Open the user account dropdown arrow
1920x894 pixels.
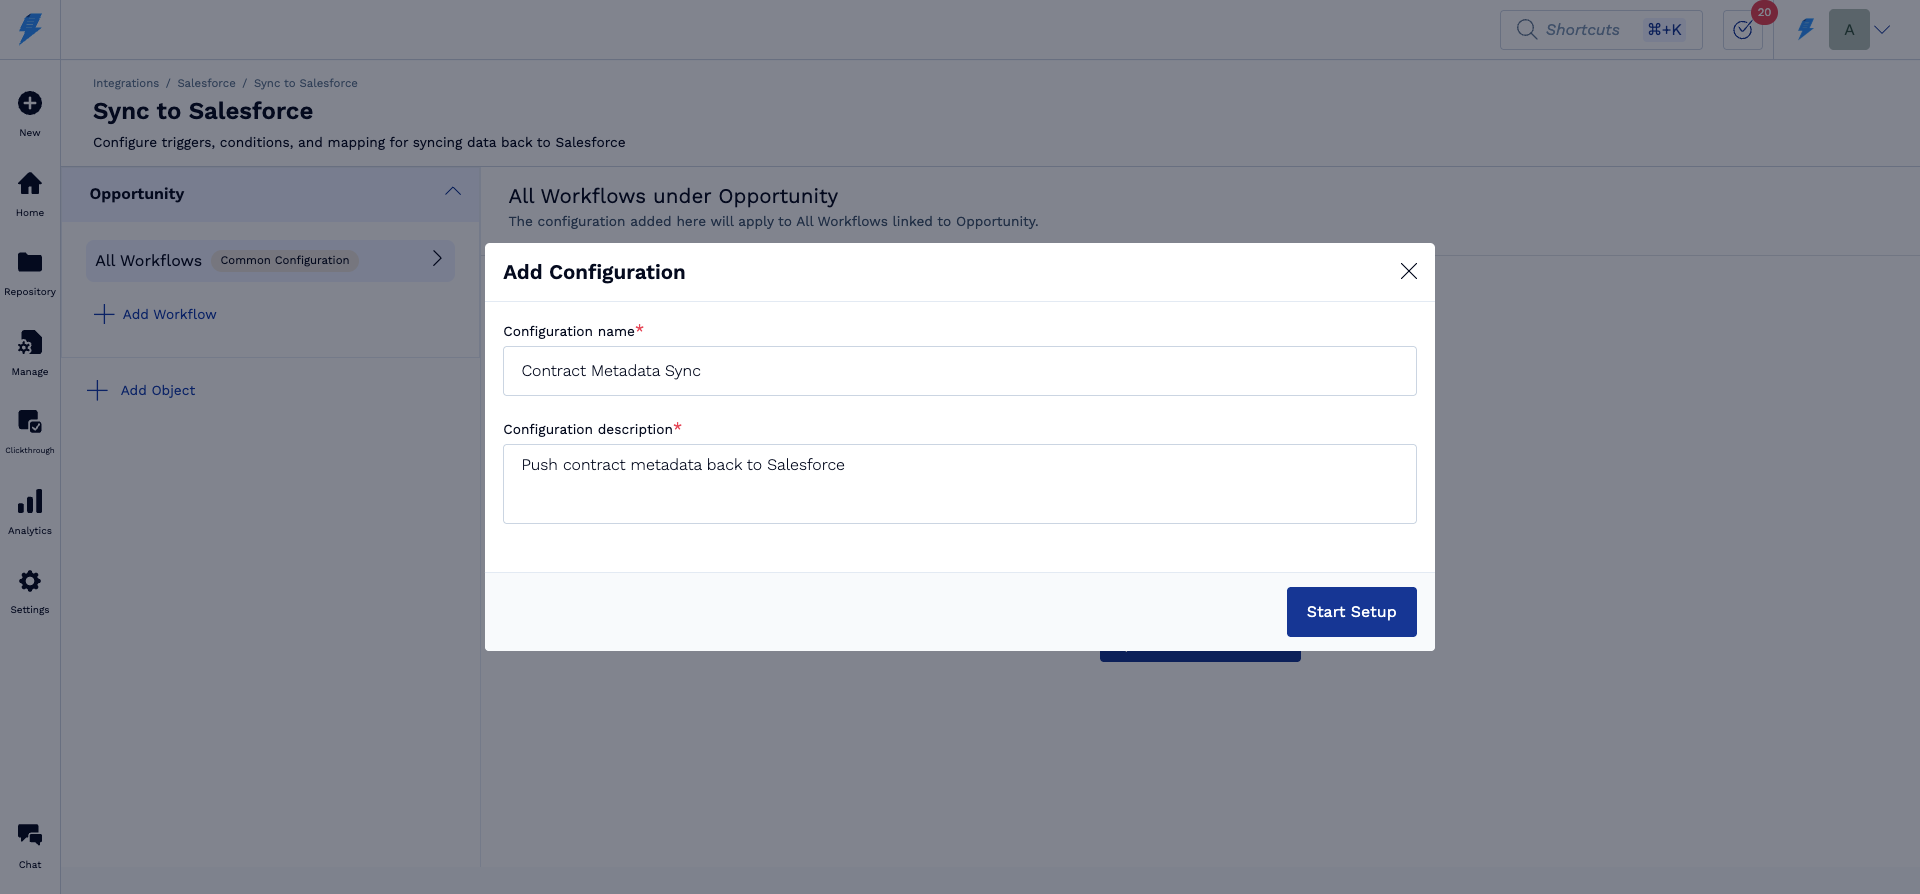(x=1882, y=30)
